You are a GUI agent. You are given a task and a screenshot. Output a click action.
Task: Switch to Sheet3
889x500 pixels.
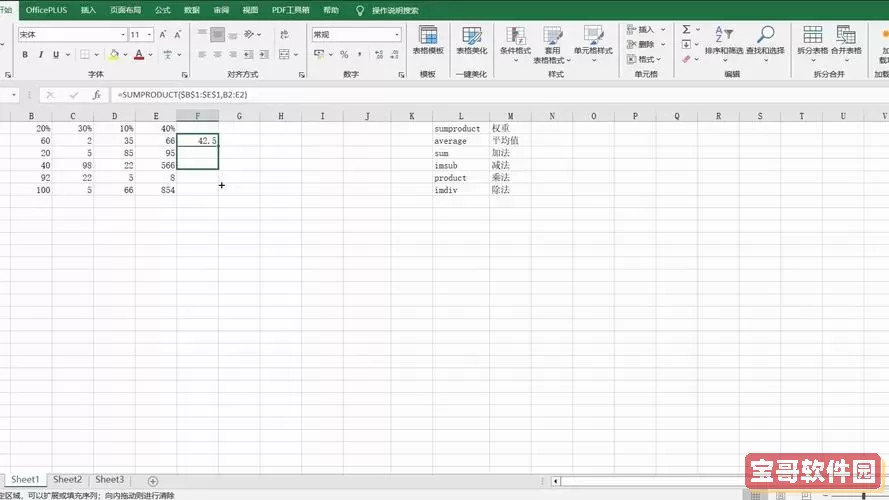point(109,480)
